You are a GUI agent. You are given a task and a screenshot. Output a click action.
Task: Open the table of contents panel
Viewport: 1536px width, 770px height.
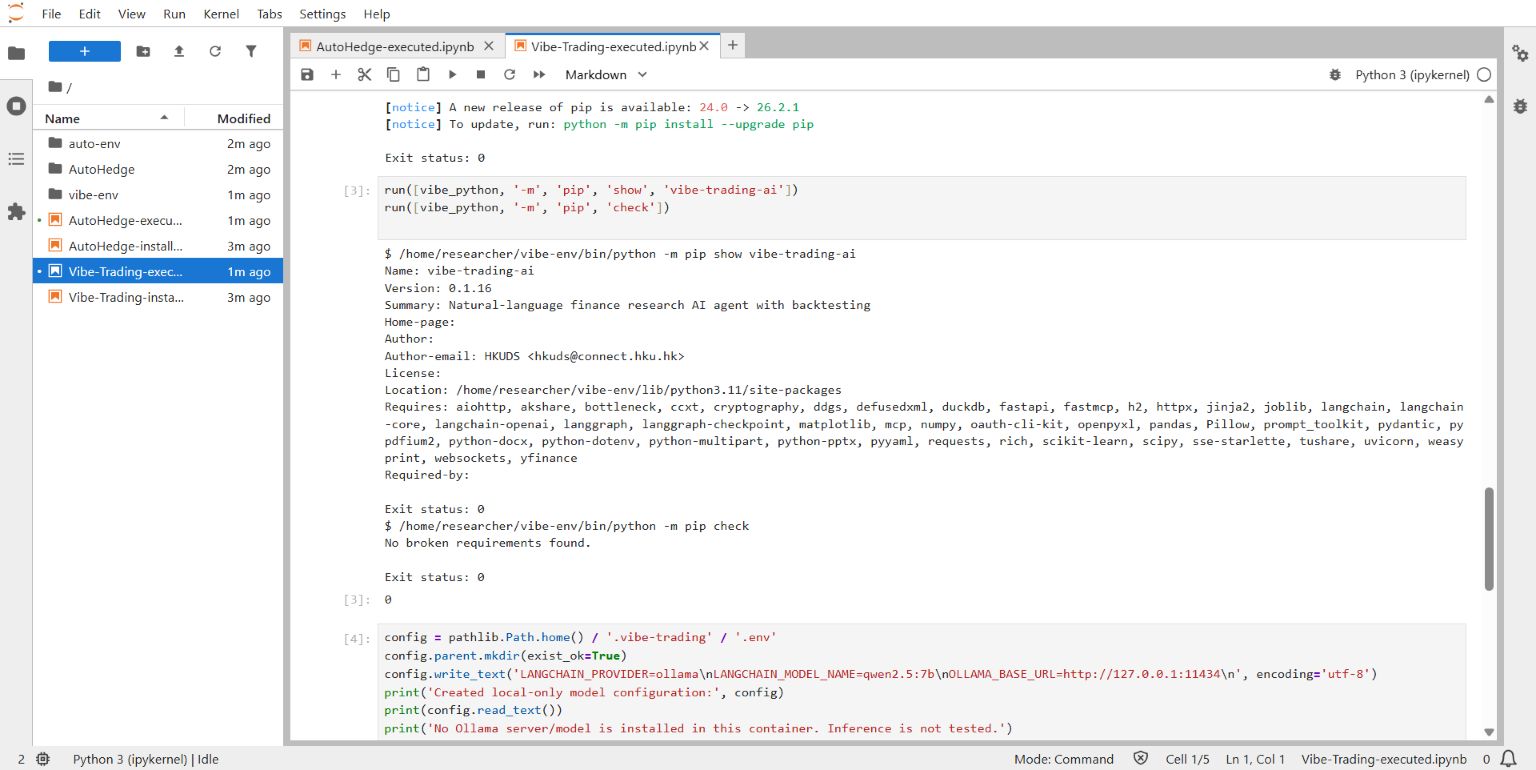[x=16, y=158]
